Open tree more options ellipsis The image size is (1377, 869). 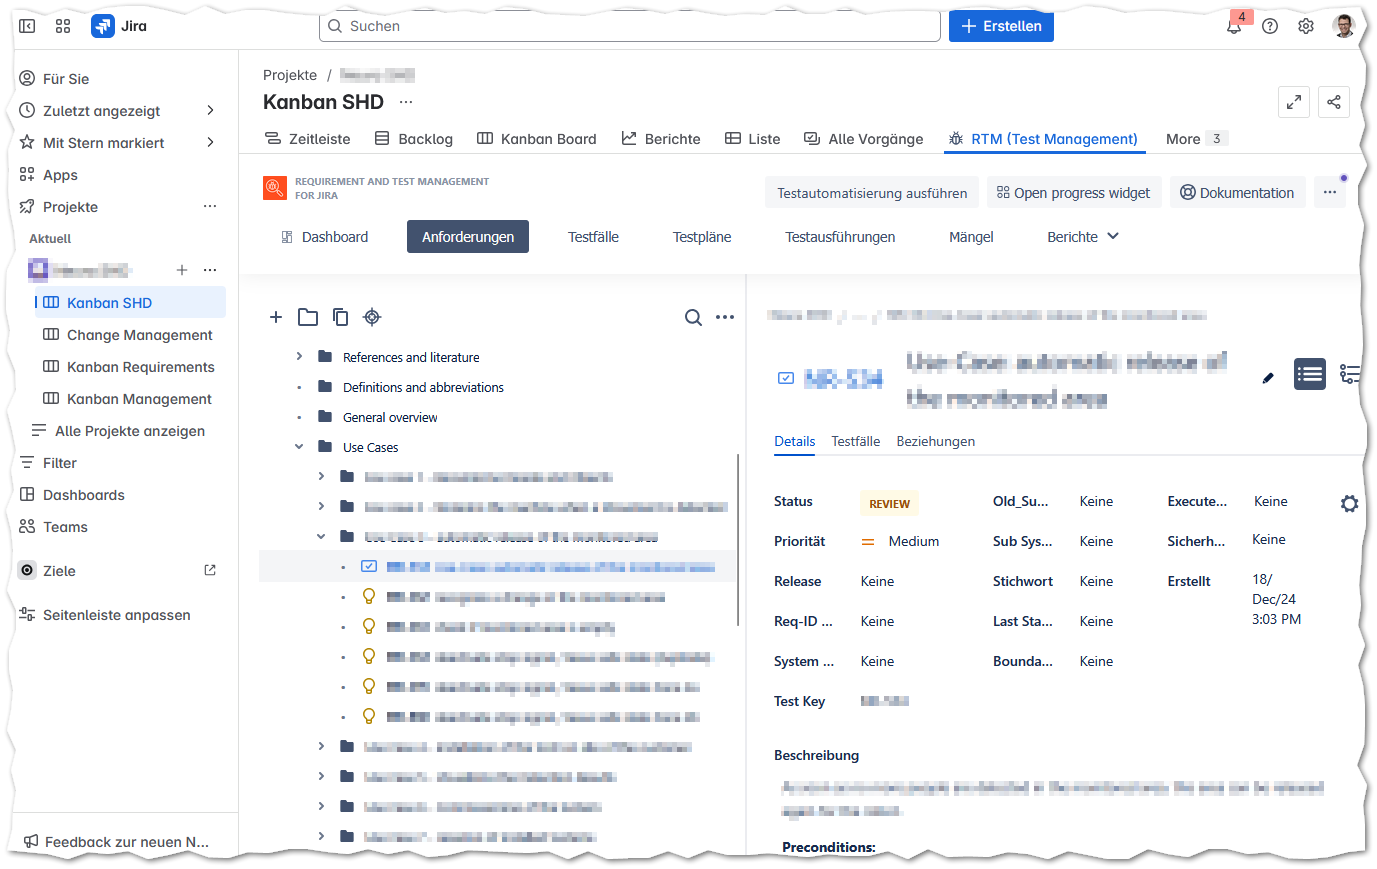725,317
